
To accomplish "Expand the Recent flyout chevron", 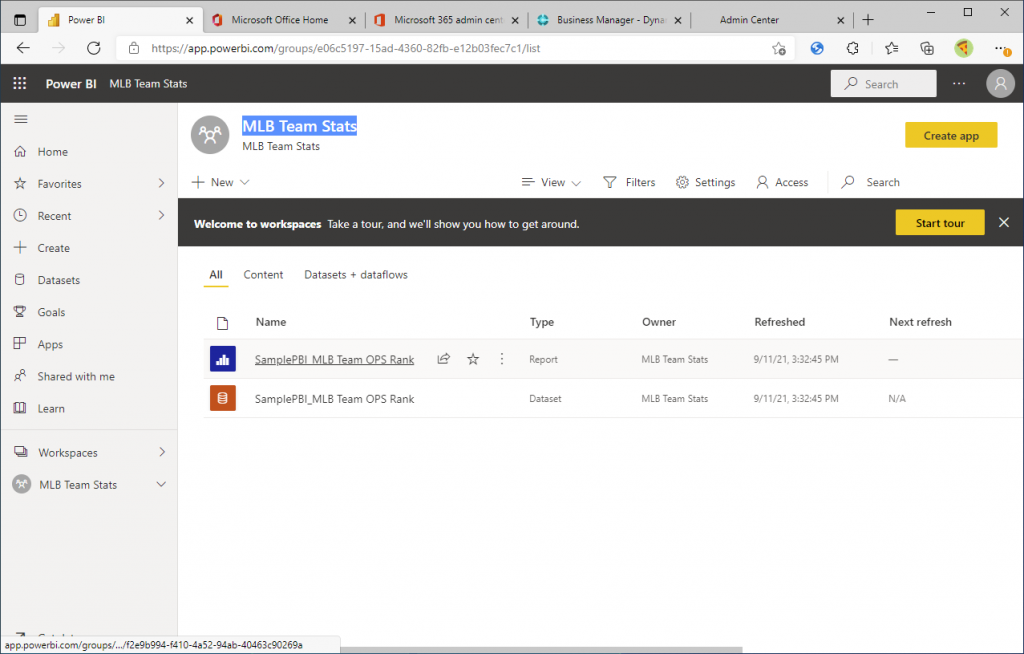I will click(x=161, y=215).
